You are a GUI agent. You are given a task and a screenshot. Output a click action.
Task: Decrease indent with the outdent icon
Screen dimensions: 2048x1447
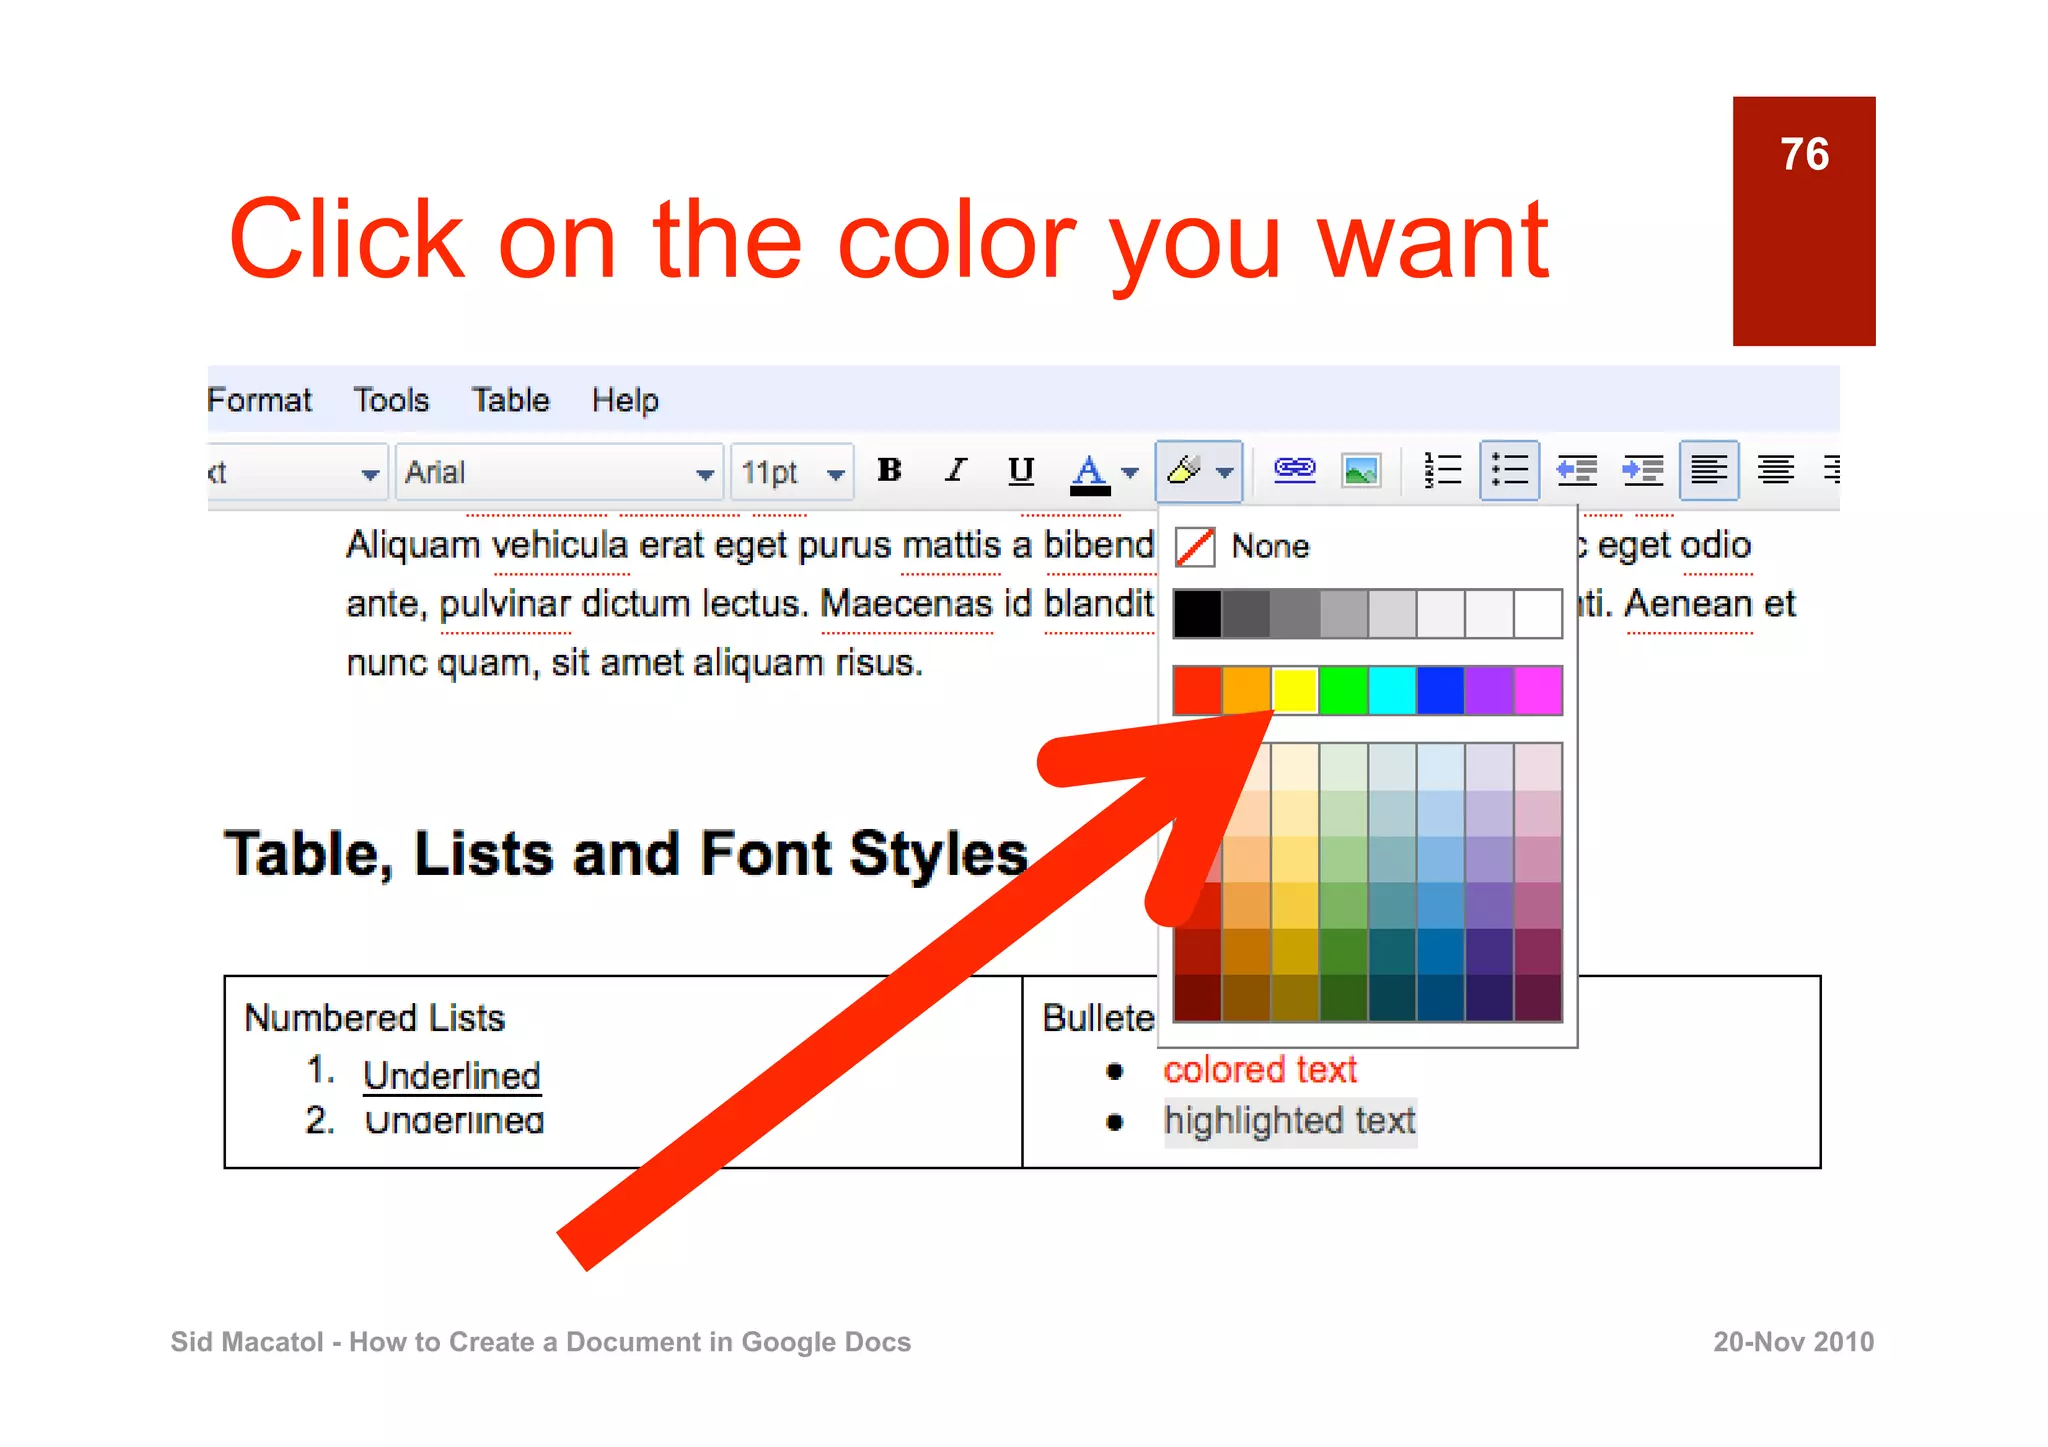tap(1576, 470)
